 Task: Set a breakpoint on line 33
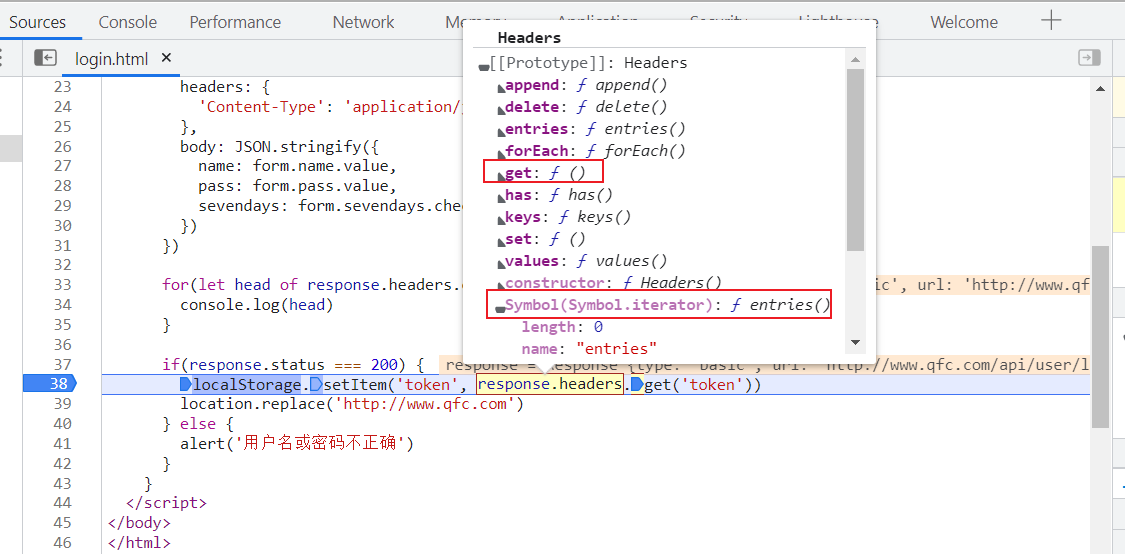63,285
